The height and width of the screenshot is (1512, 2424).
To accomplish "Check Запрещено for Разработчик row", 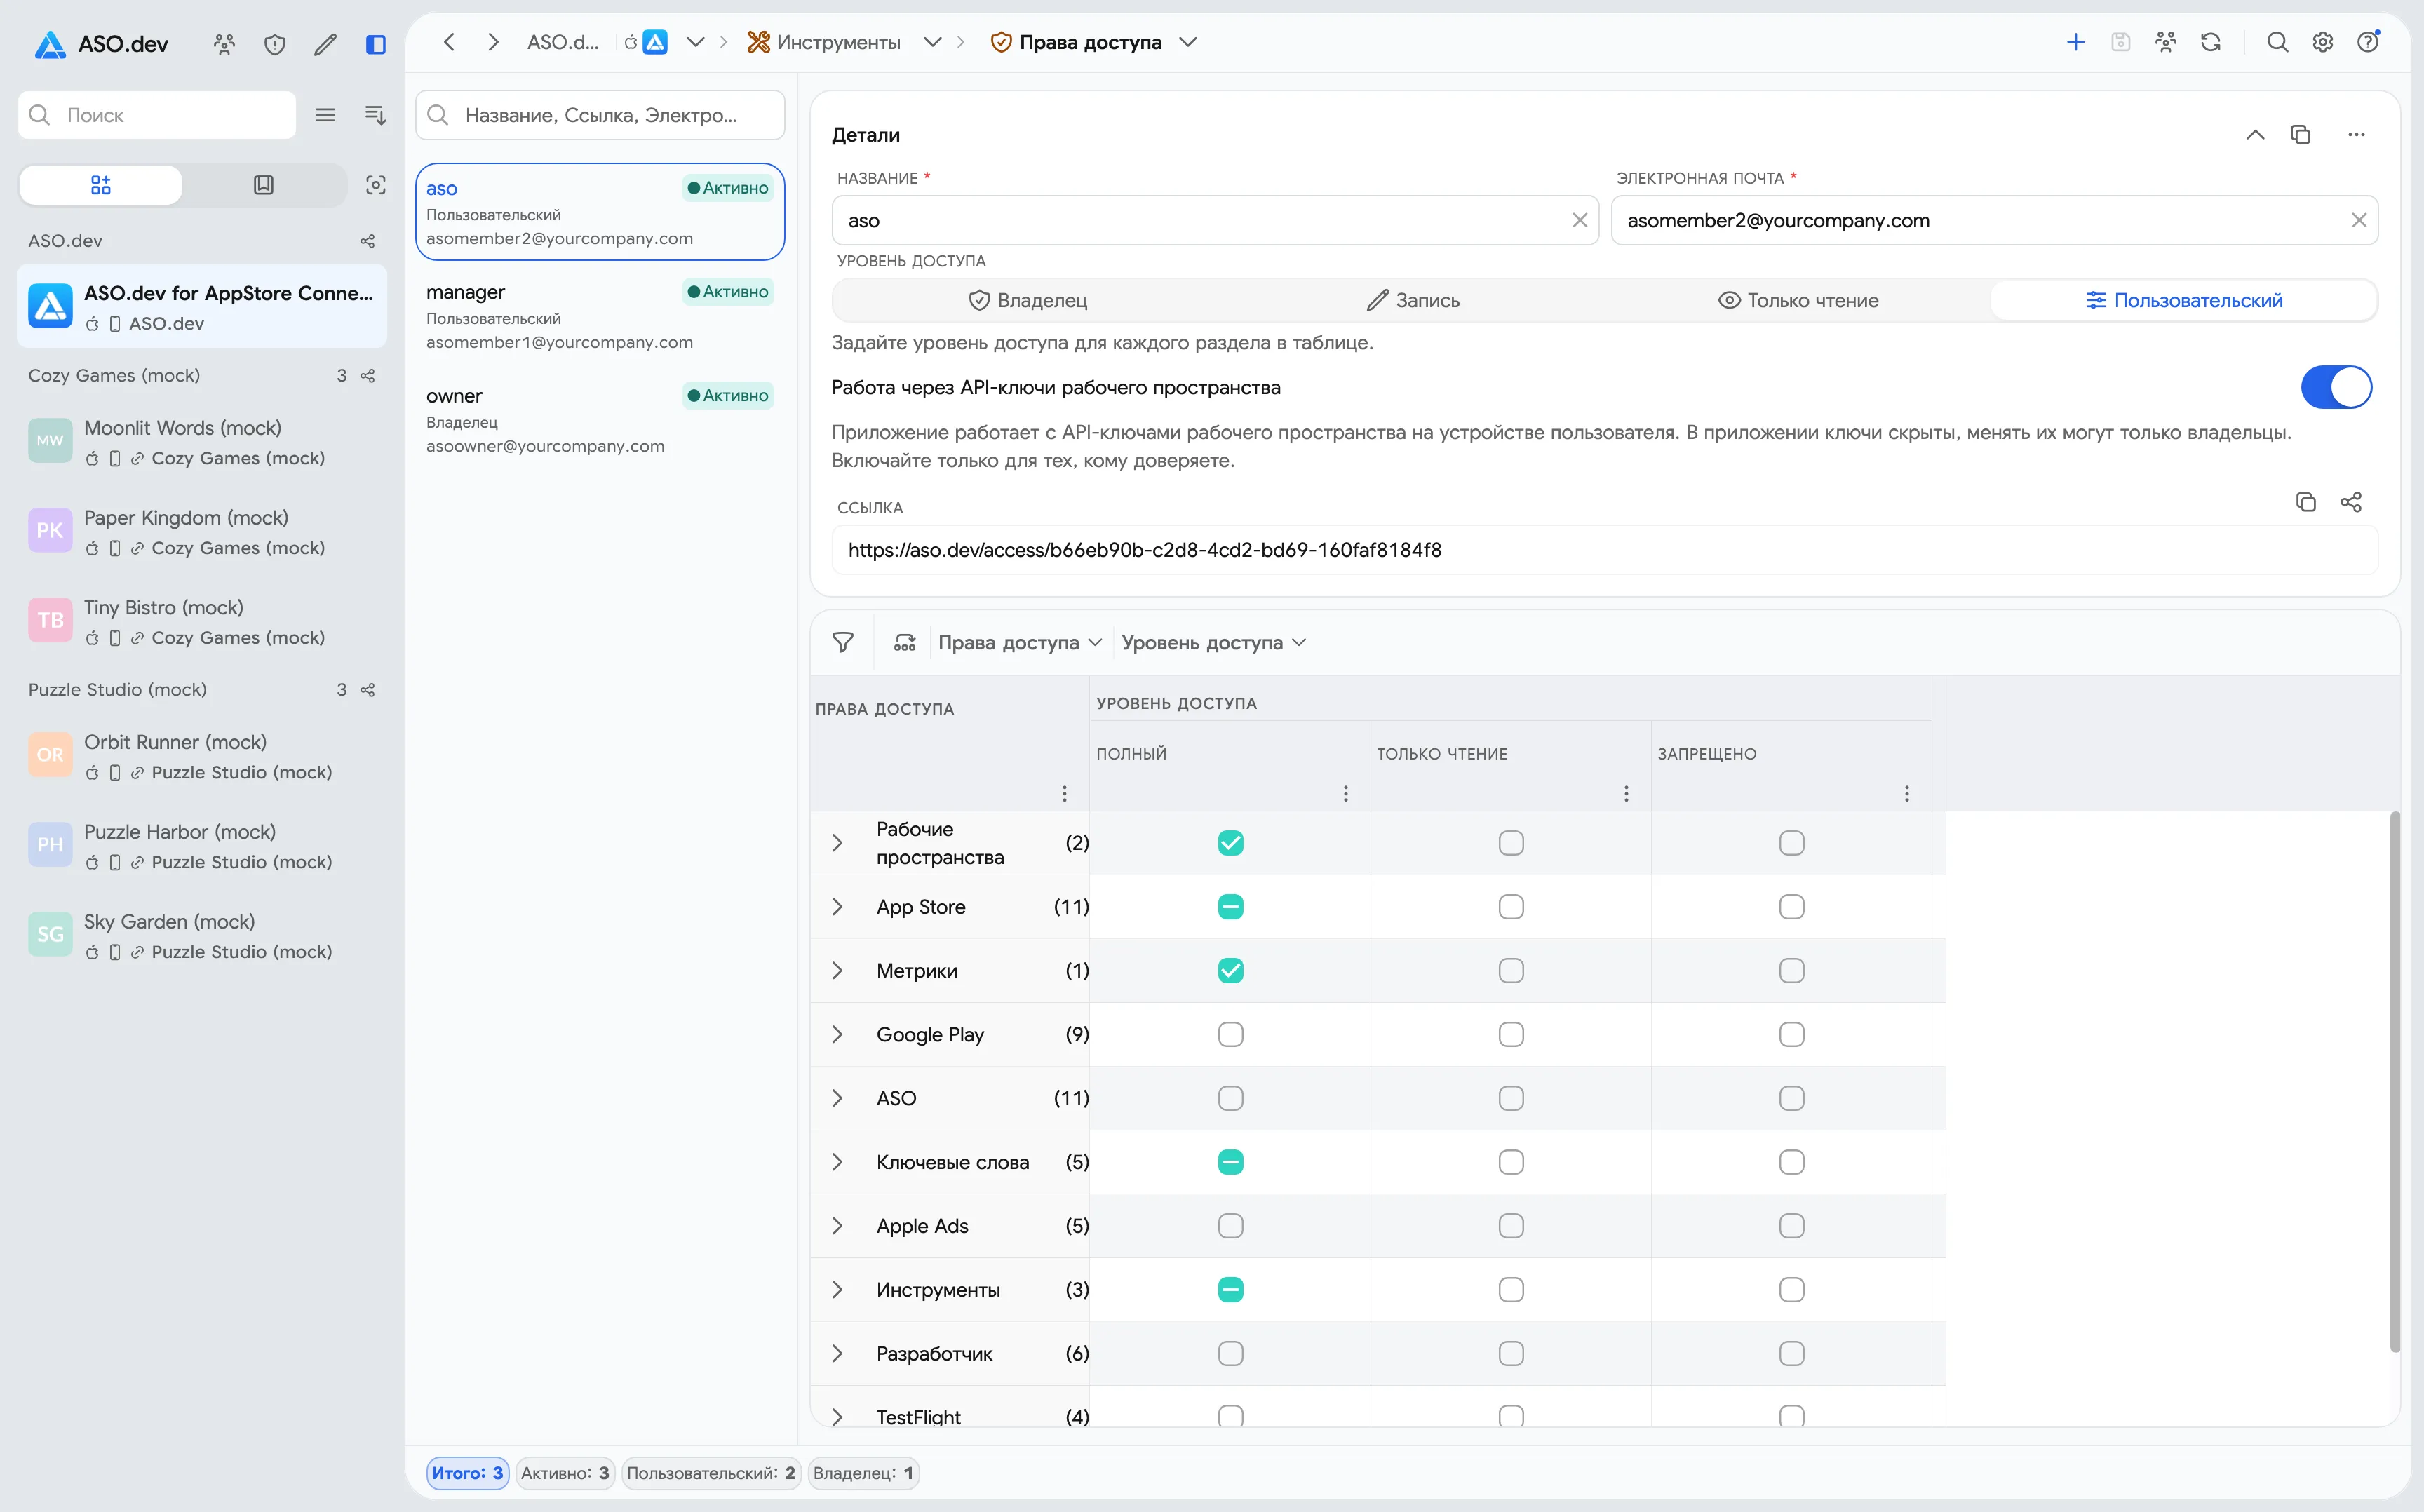I will click(1791, 1353).
